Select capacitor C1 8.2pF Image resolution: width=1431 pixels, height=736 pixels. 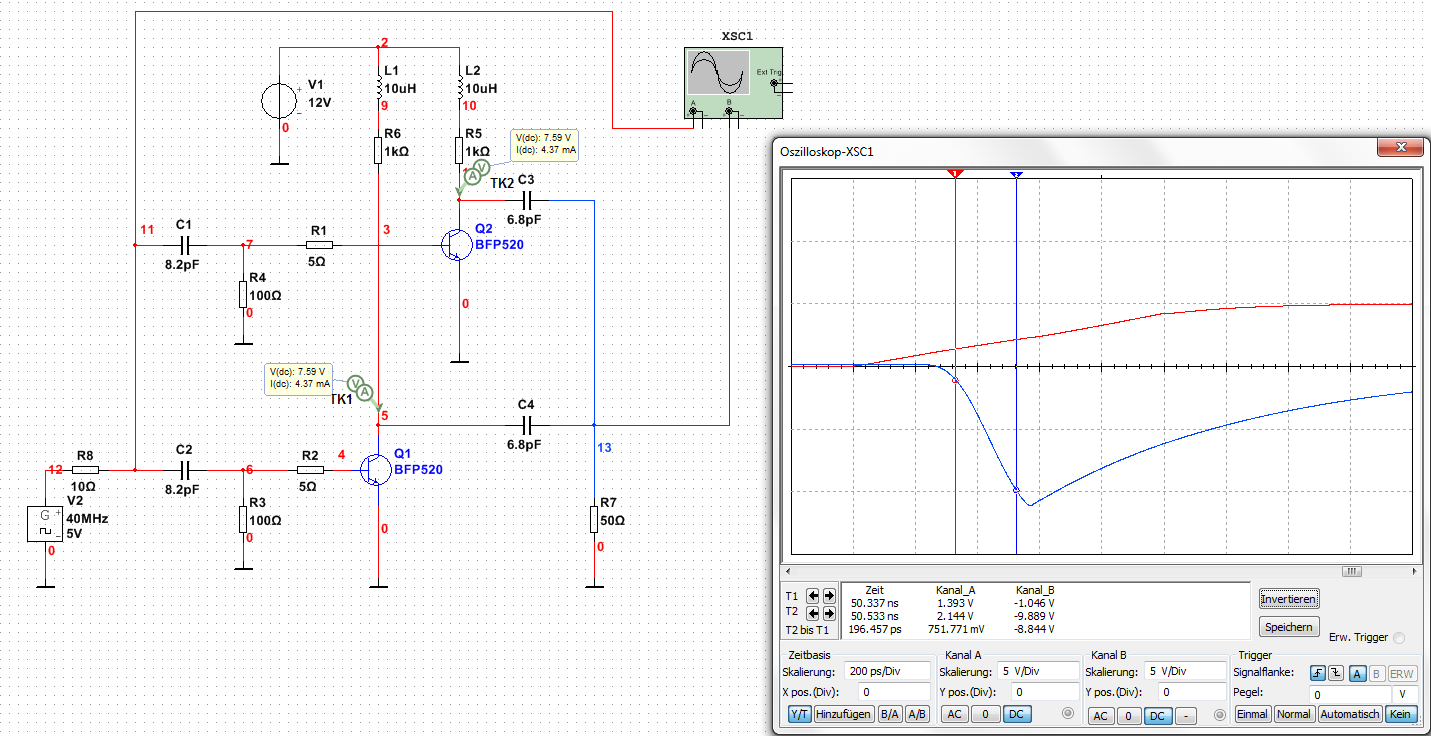(184, 244)
